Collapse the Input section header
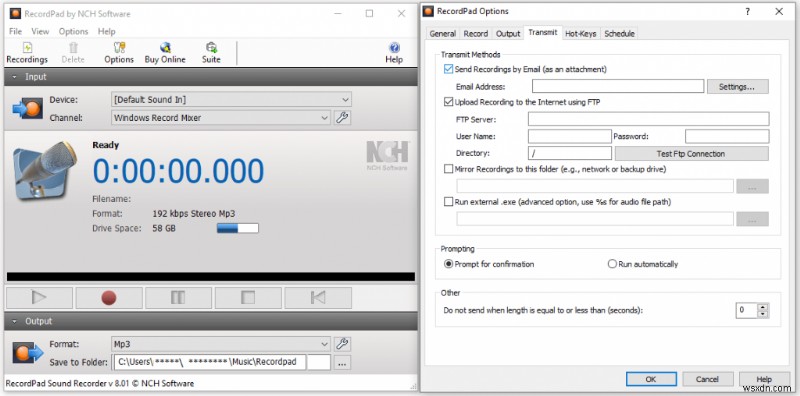Image resolution: width=800 pixels, height=396 pixels. click(211, 77)
